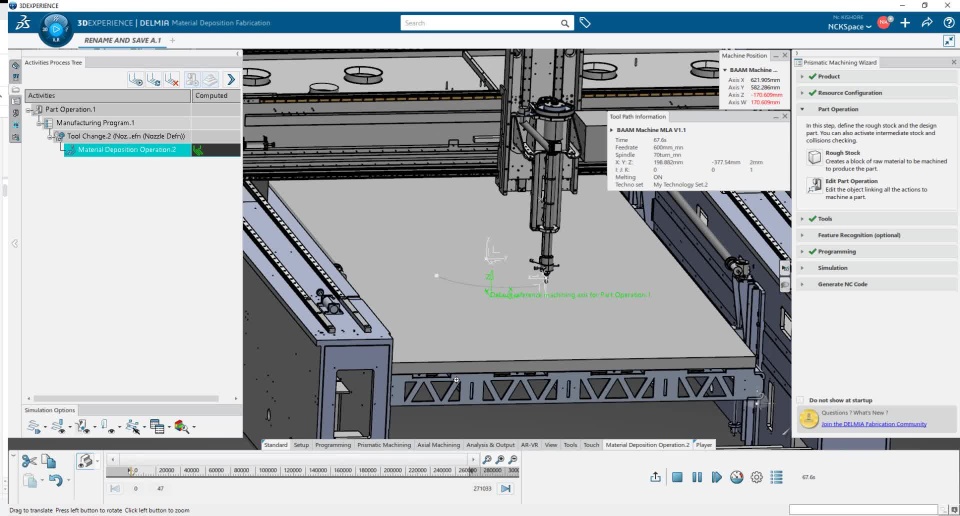
Task: Collapse the Tool Change.2 tree node
Action: [51, 136]
